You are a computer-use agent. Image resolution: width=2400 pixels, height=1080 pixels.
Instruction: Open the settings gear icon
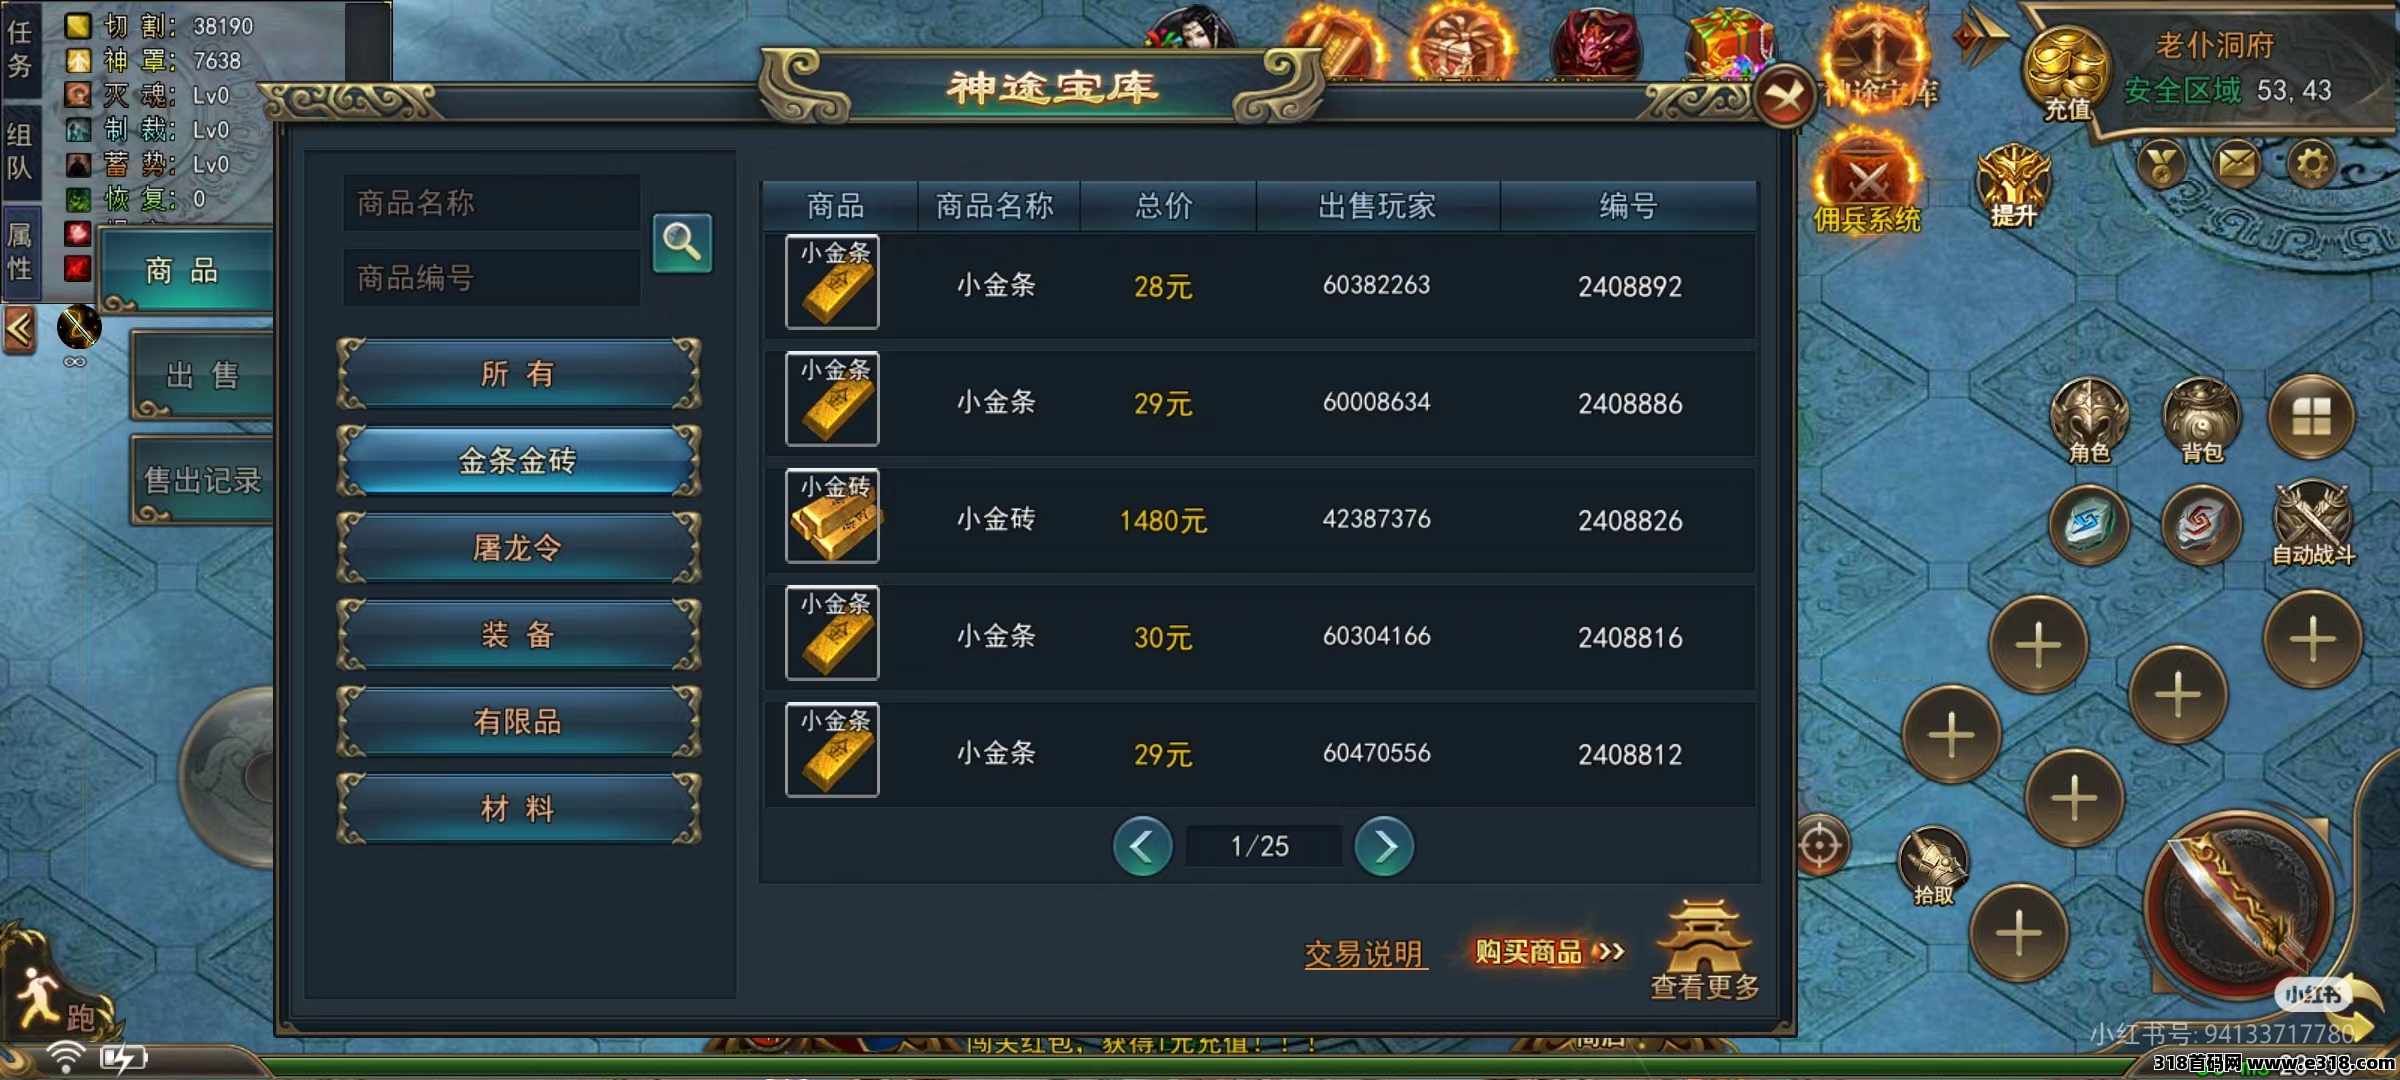tap(2311, 162)
